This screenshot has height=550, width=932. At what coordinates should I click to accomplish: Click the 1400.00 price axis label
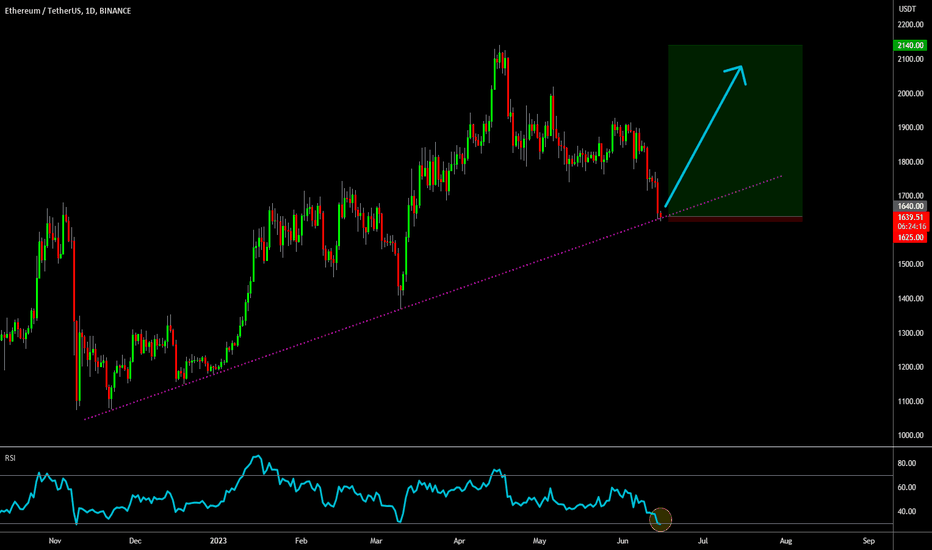(911, 298)
